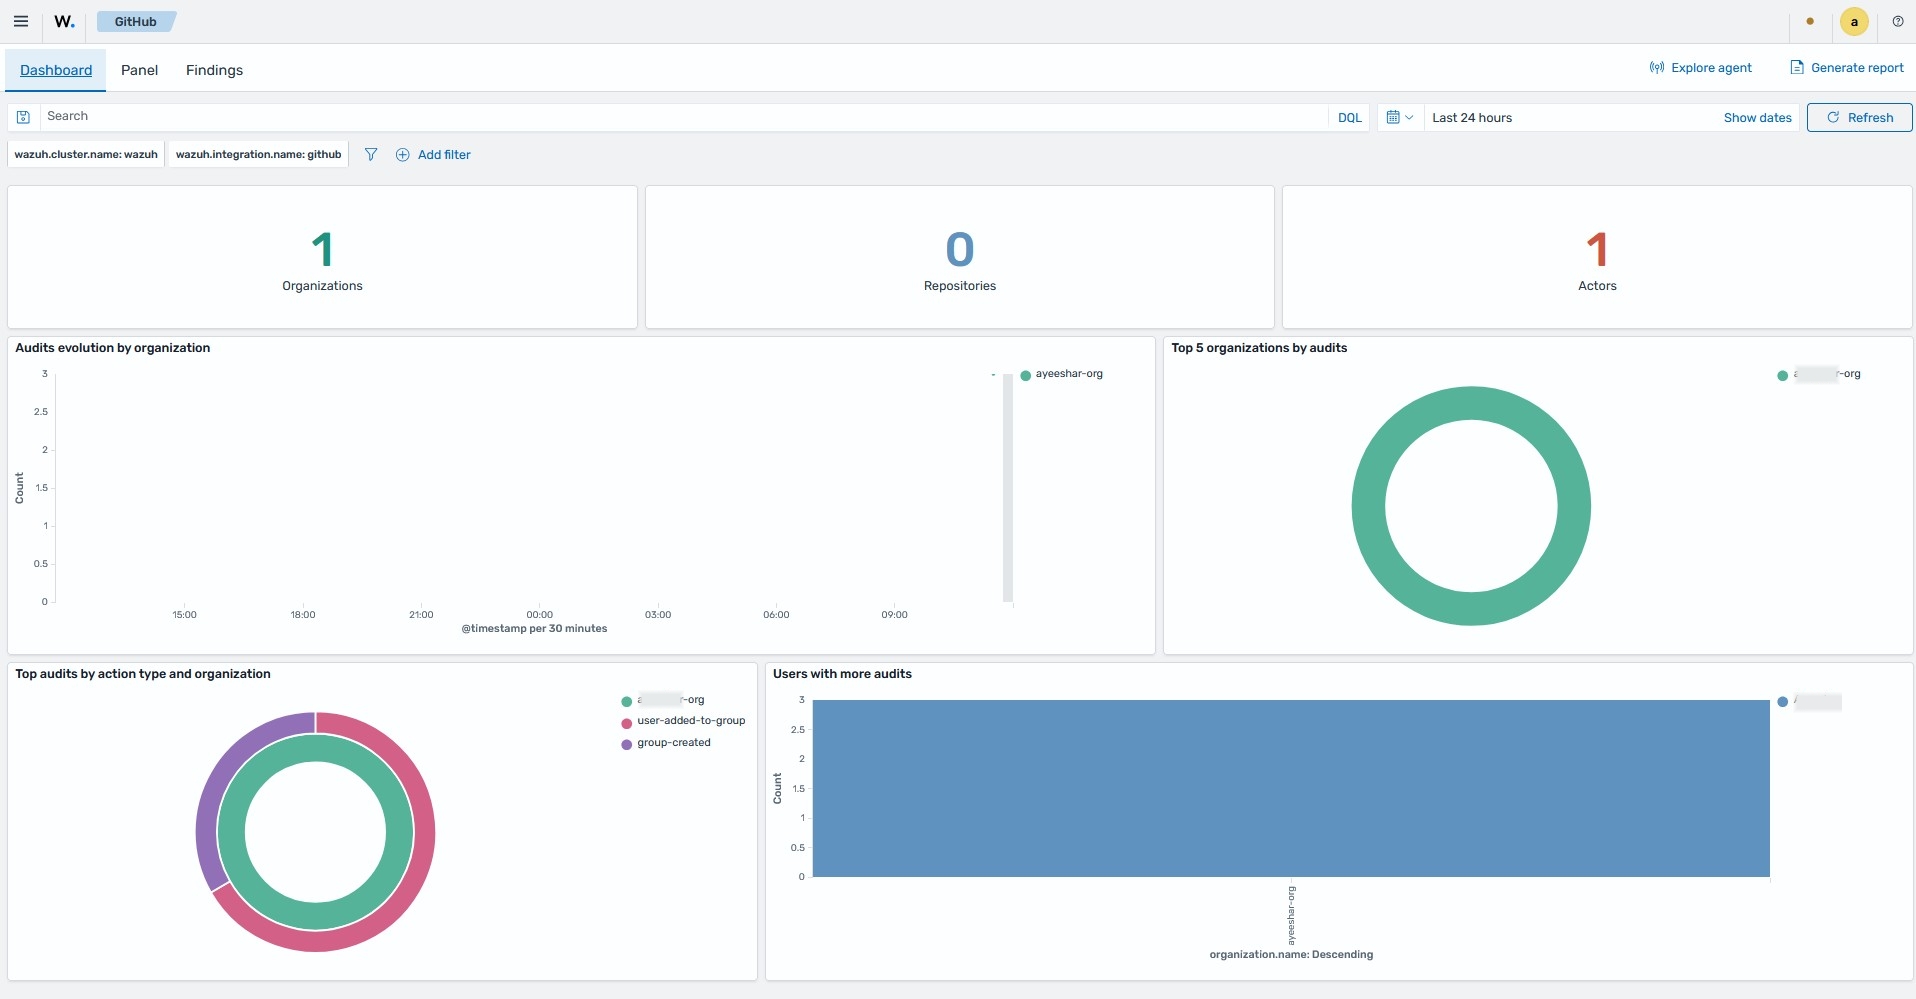The image size is (1916, 999).
Task: Open the calendar quick date menu
Action: (1400, 118)
